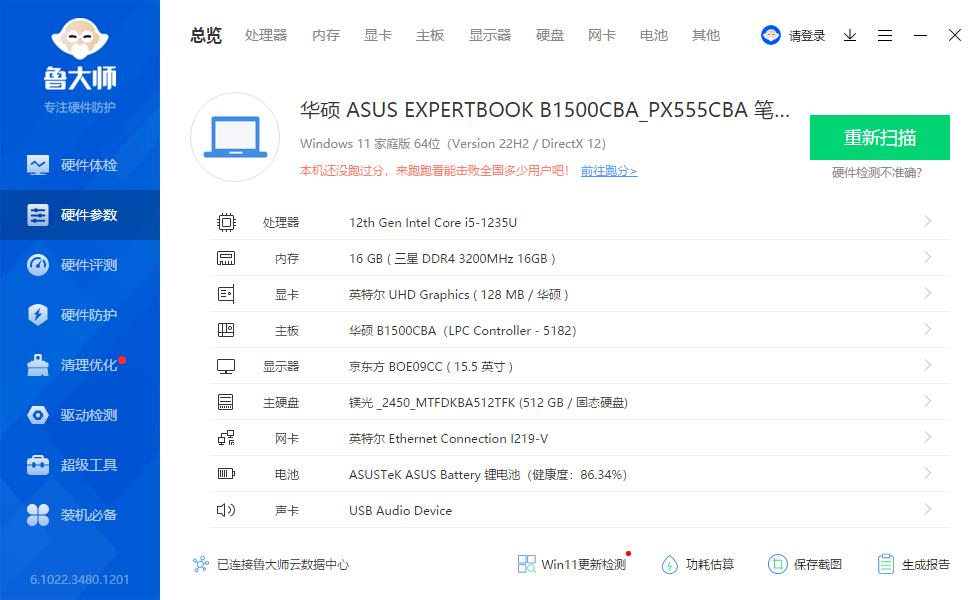
Task: Switch to the 硬盘 tab
Action: pyautogui.click(x=549, y=35)
